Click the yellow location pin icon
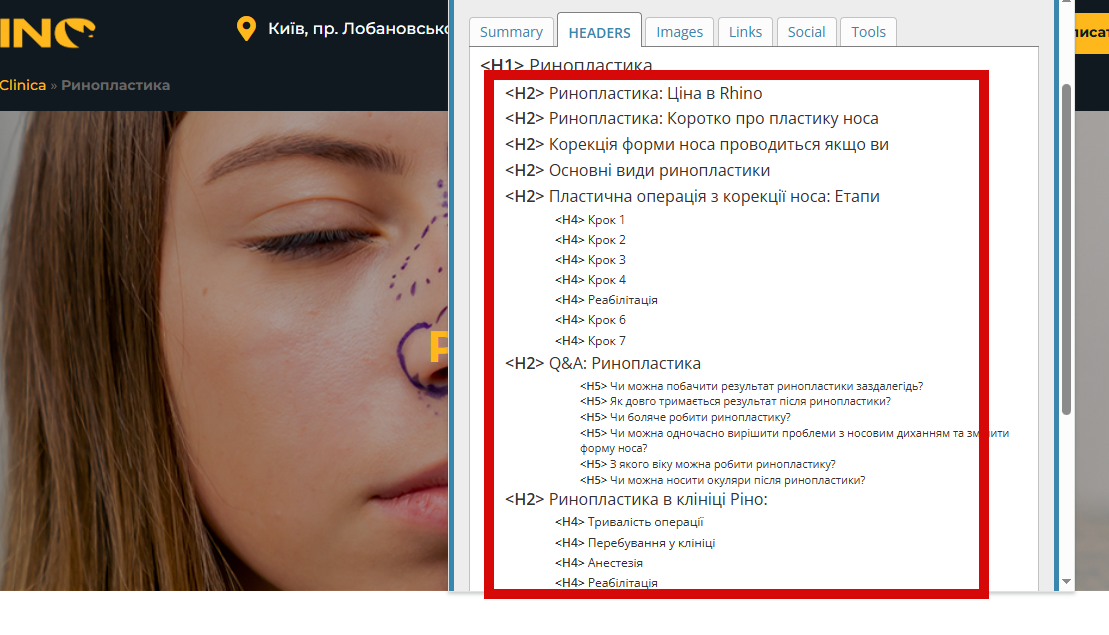This screenshot has height=635, width=1109. point(246,29)
